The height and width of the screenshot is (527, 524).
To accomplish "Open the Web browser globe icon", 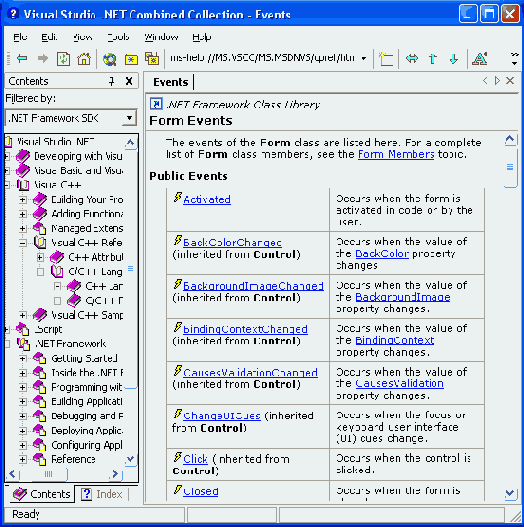I will [x=110, y=59].
